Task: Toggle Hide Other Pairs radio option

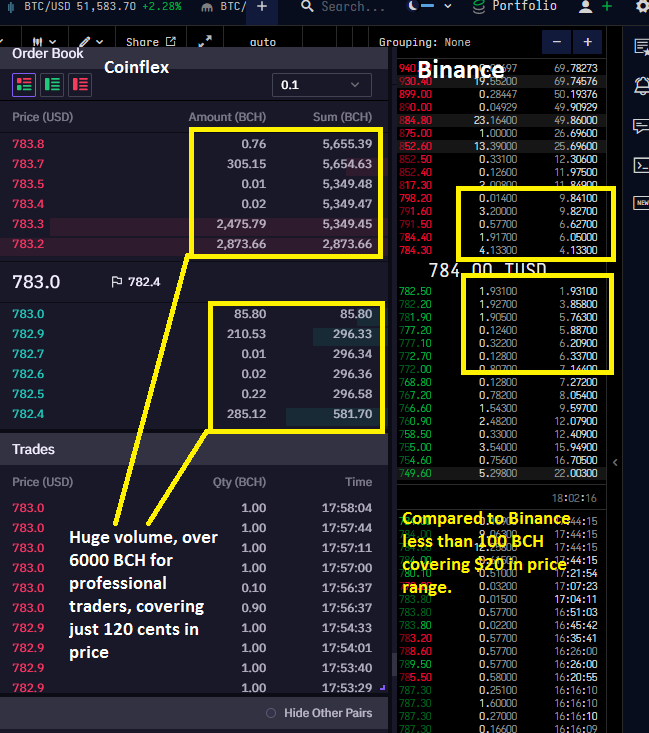Action: pos(271,713)
